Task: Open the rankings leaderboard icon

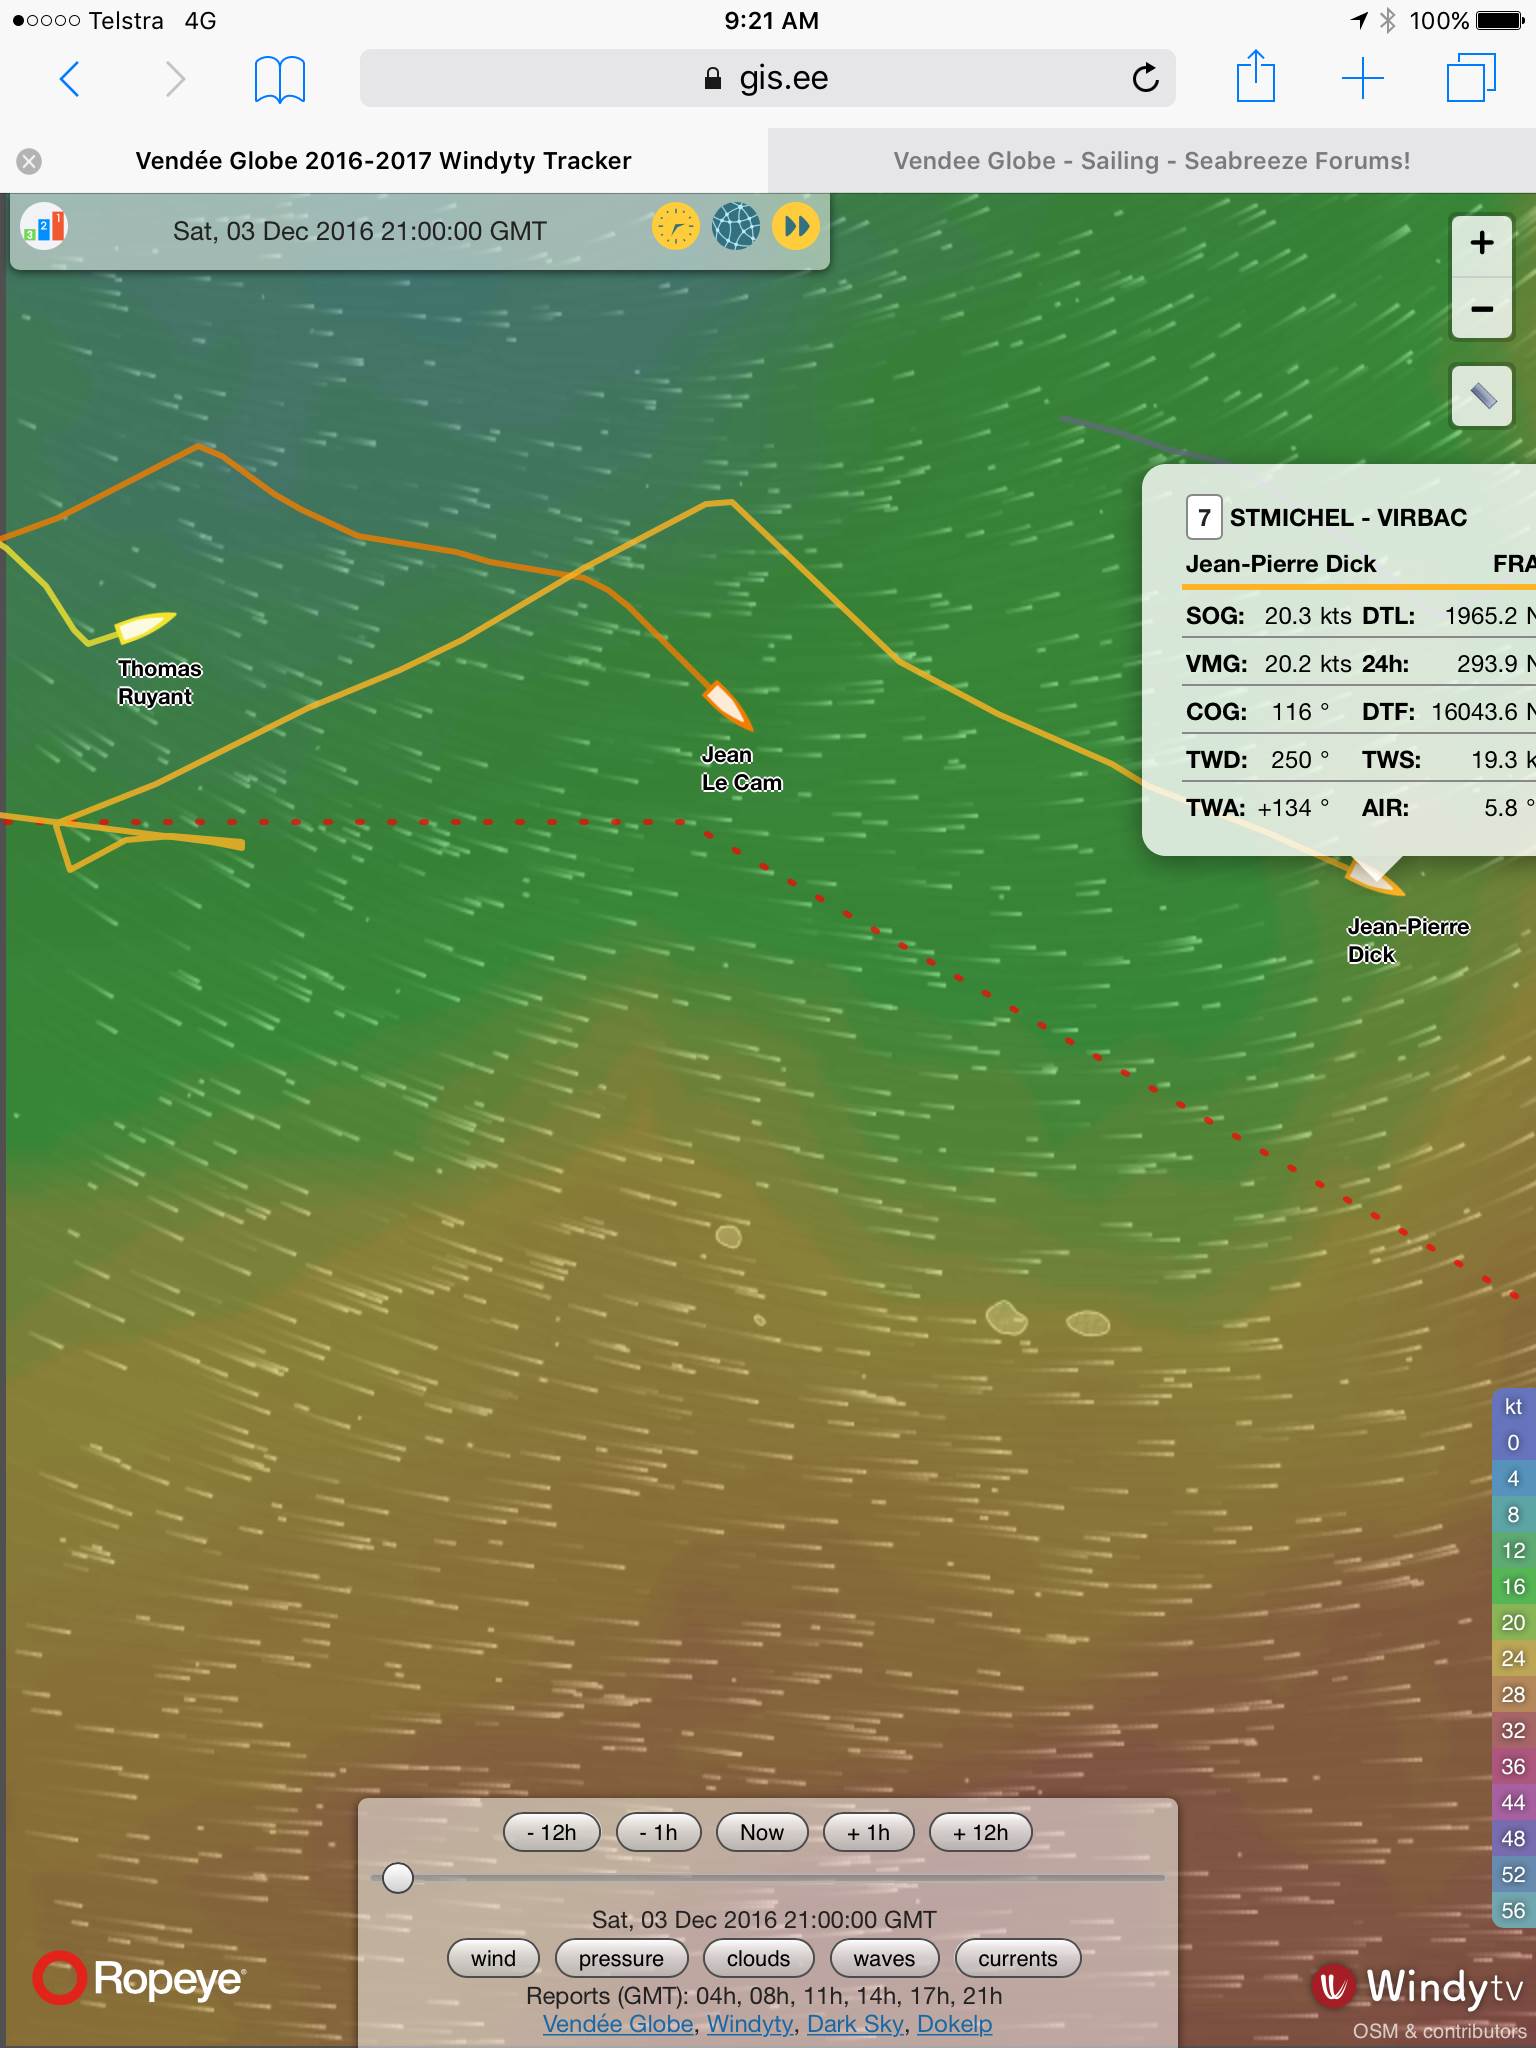Action: (44, 229)
